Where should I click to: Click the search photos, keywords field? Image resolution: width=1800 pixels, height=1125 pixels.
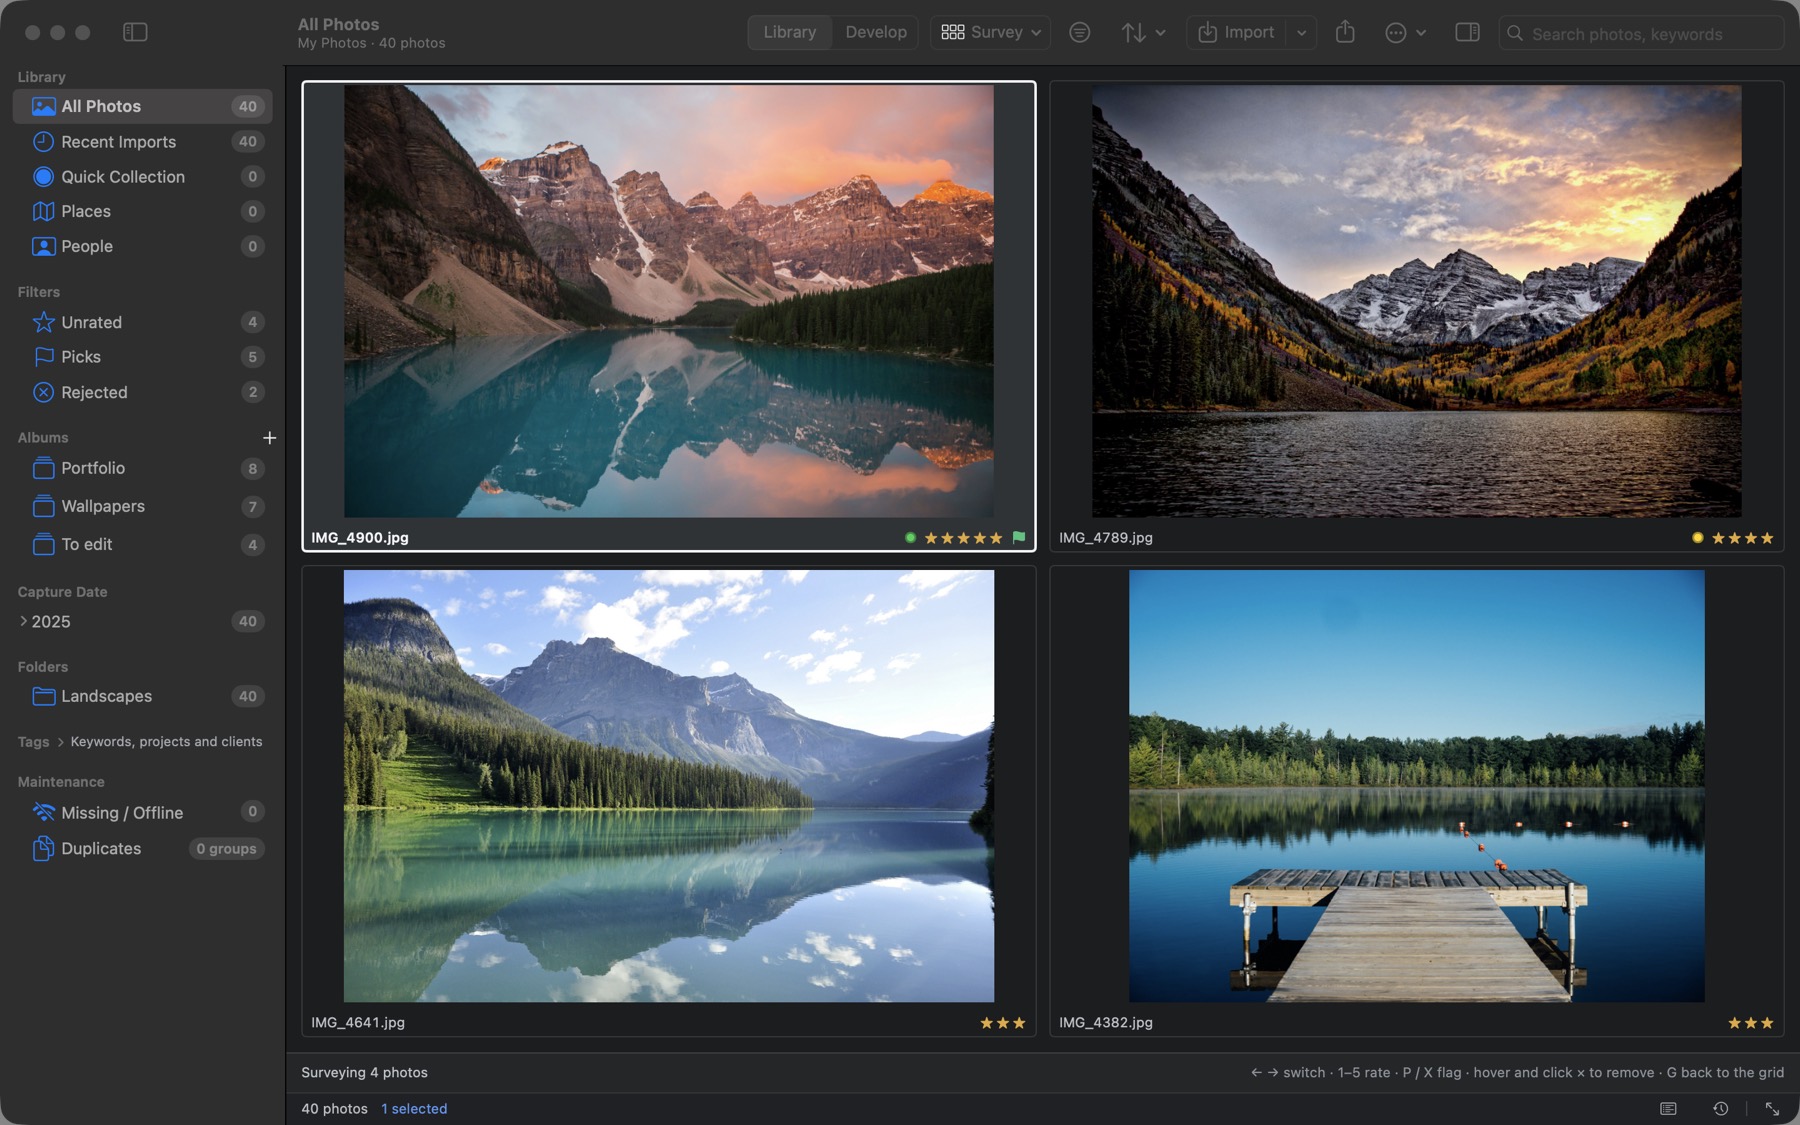pyautogui.click(x=1641, y=33)
